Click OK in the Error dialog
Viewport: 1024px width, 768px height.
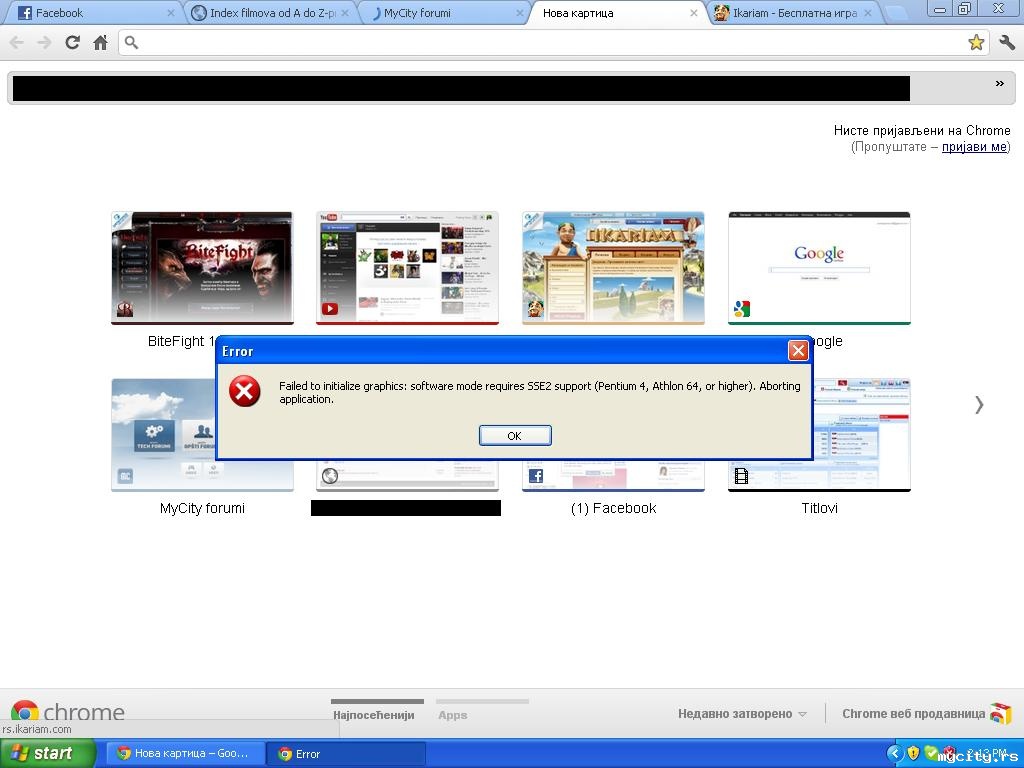515,436
